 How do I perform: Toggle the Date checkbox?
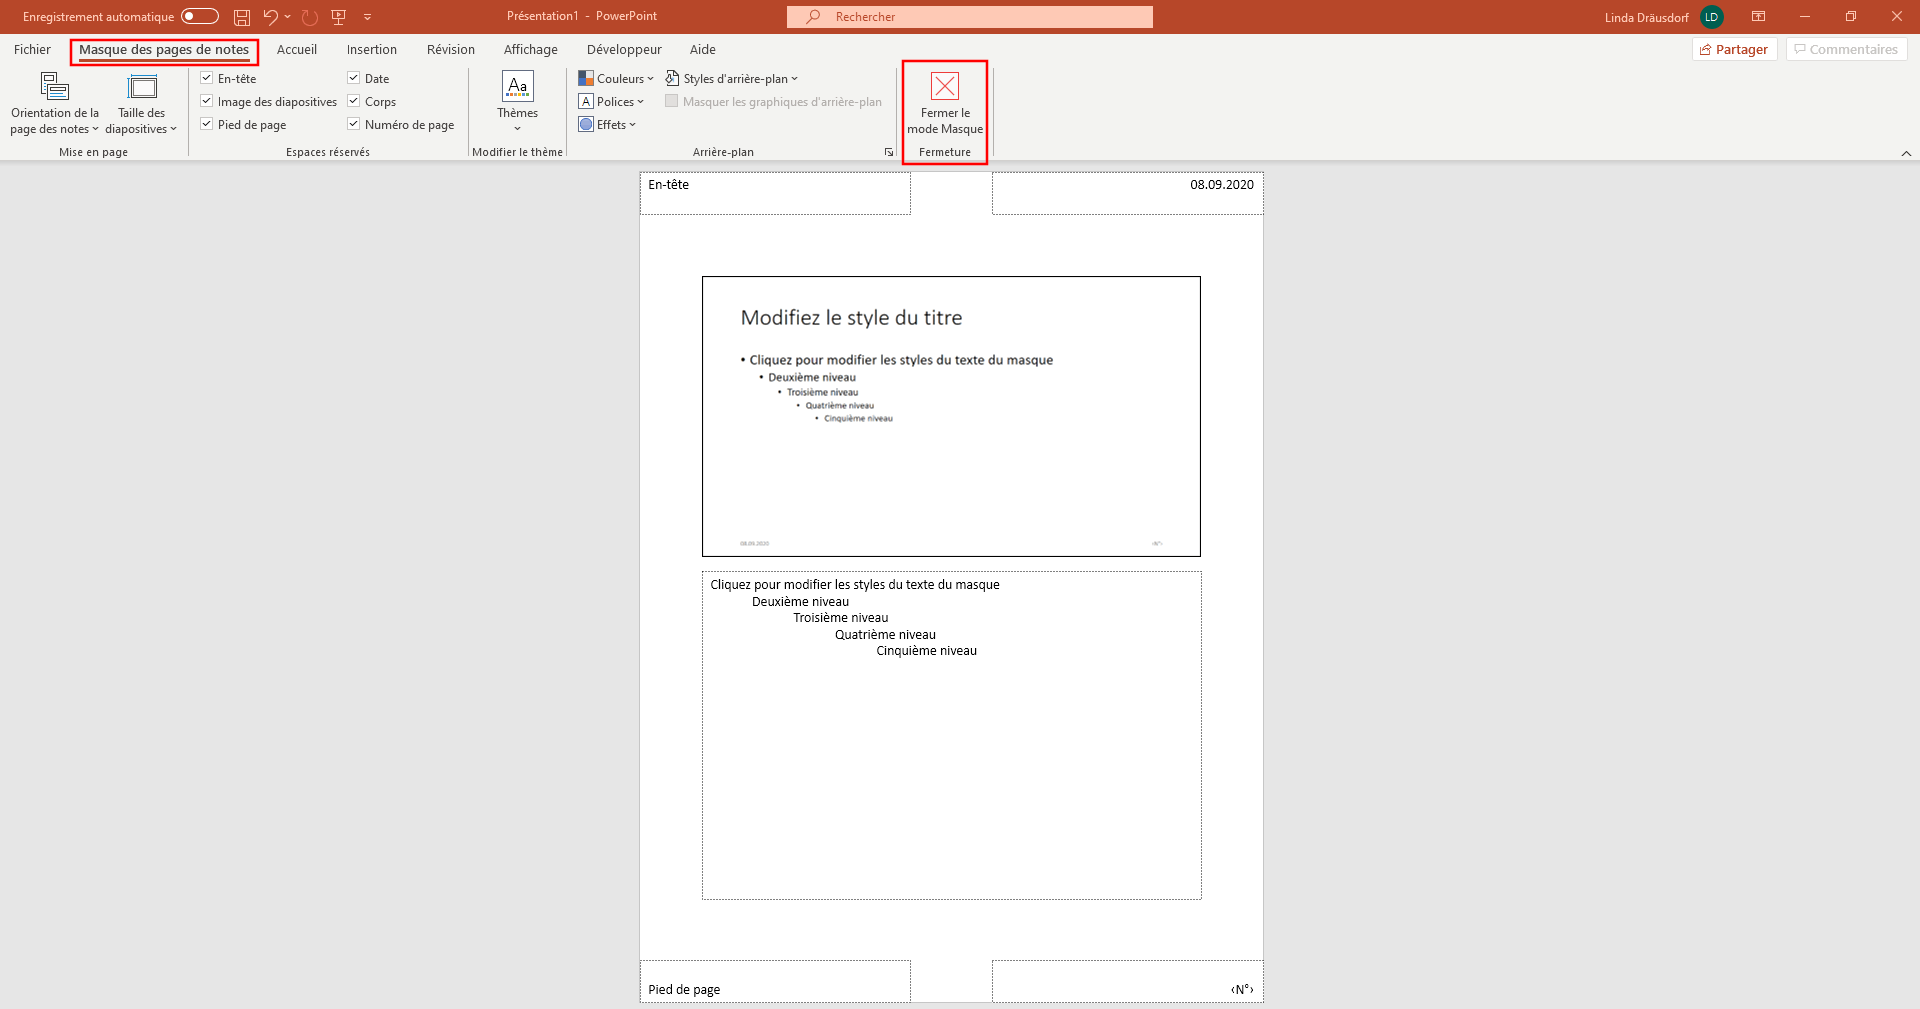(x=354, y=78)
